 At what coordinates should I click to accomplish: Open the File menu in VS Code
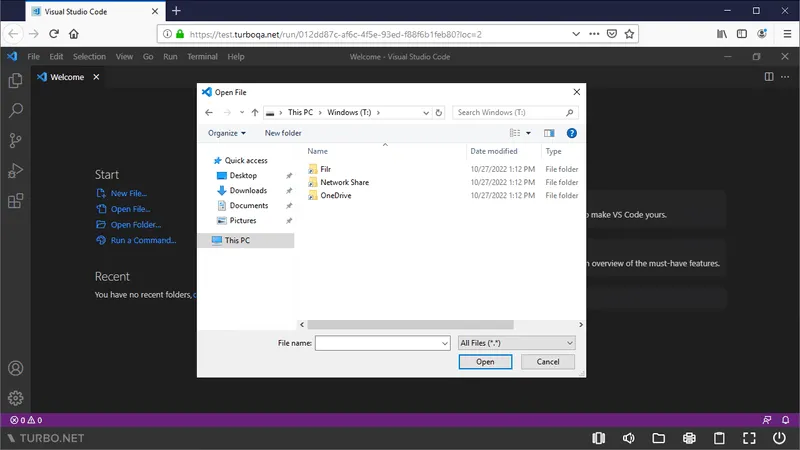(34, 57)
